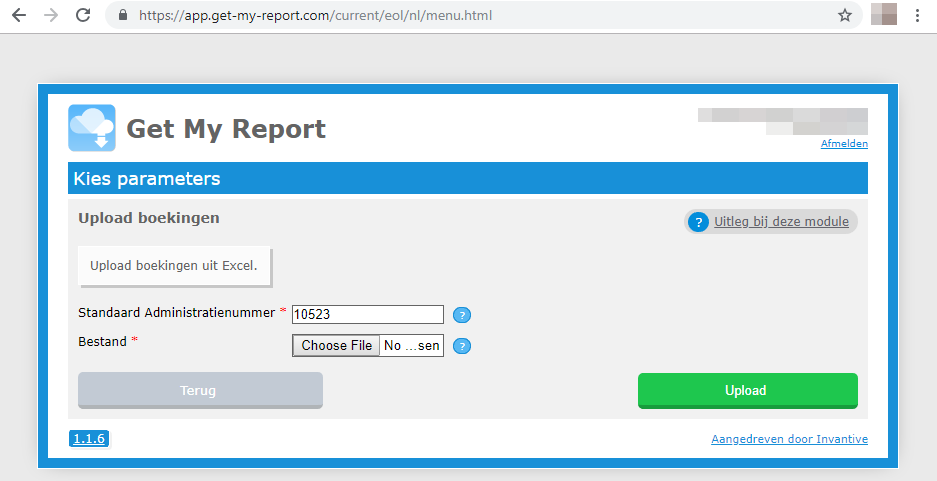Image resolution: width=937 pixels, height=481 pixels.
Task: Click the version 1.1.6 link
Action: [x=89, y=439]
